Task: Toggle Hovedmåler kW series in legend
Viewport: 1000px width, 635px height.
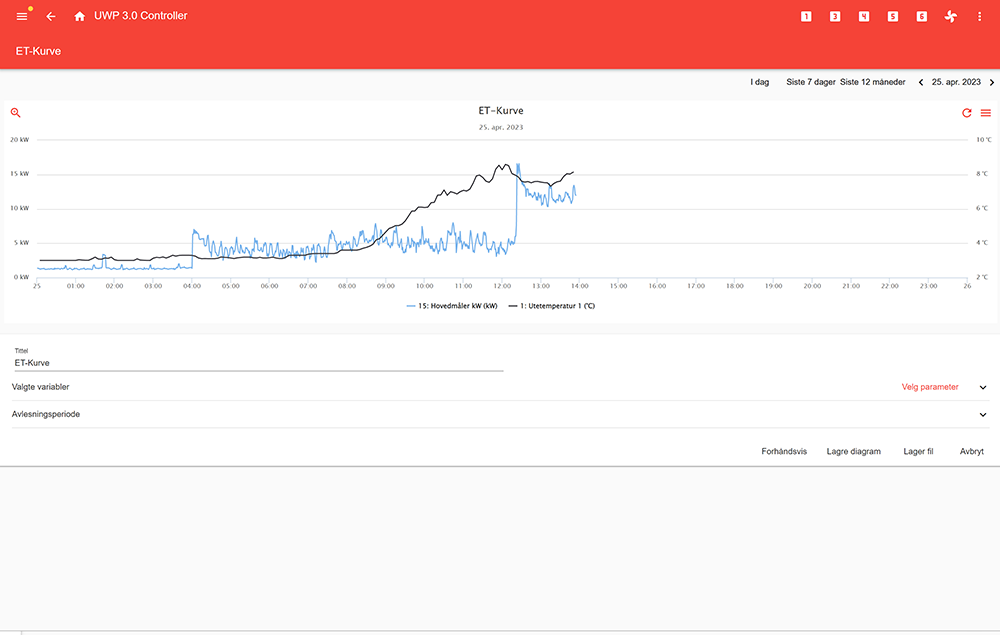Action: pos(452,306)
